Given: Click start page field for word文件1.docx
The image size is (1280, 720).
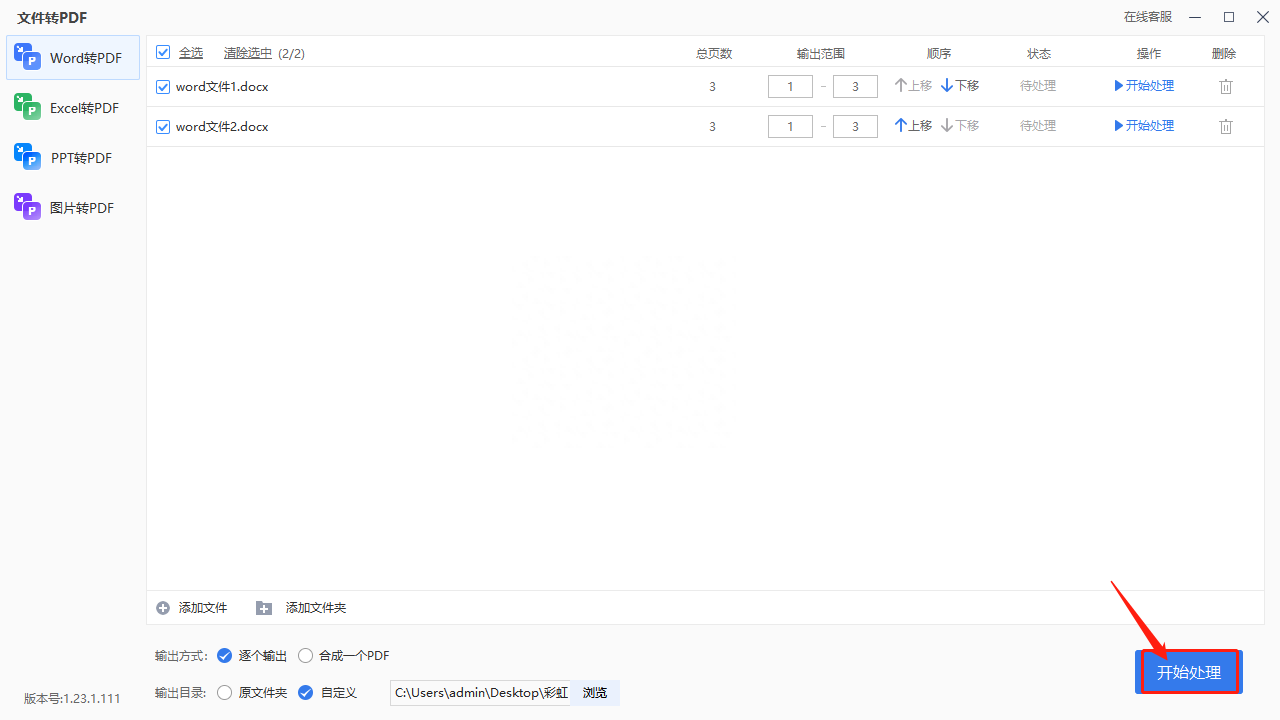Looking at the screenshot, I should 790,87.
